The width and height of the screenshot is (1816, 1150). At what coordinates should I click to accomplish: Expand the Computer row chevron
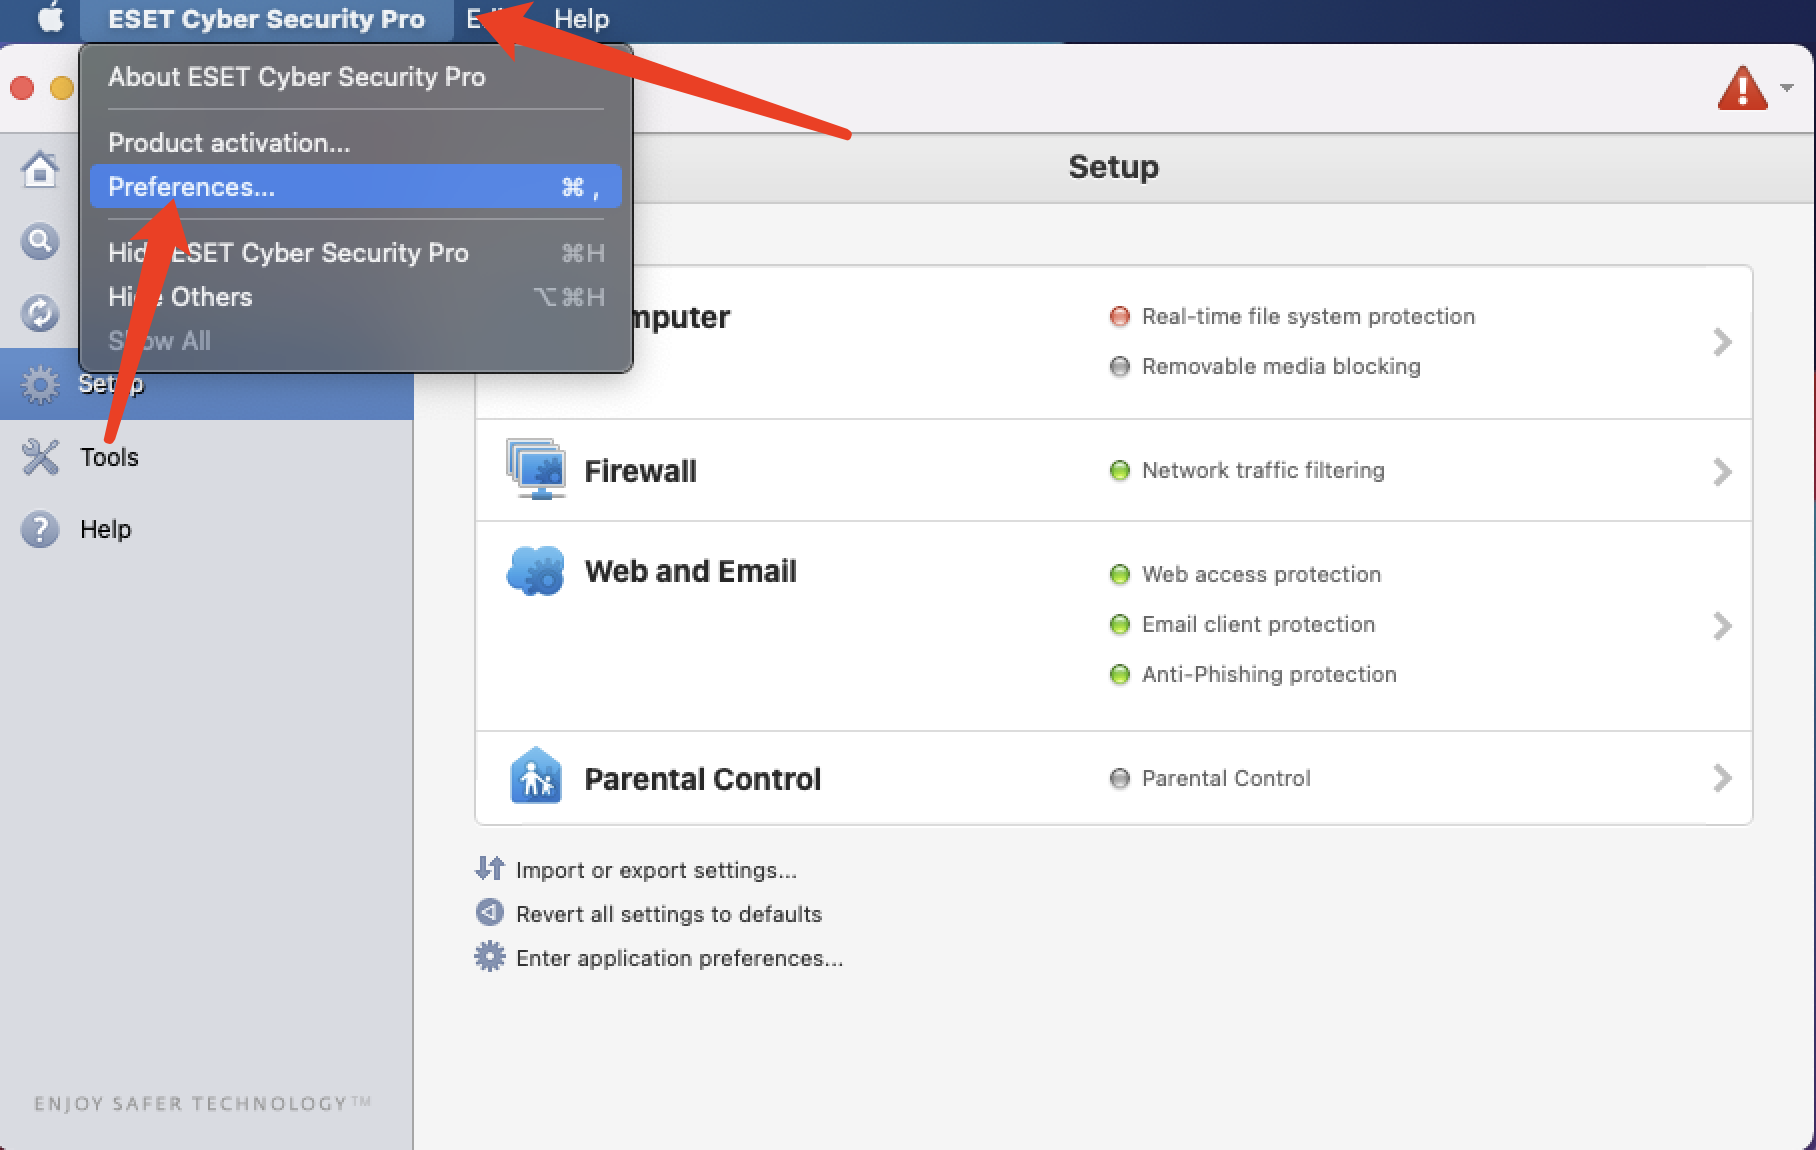click(1722, 342)
